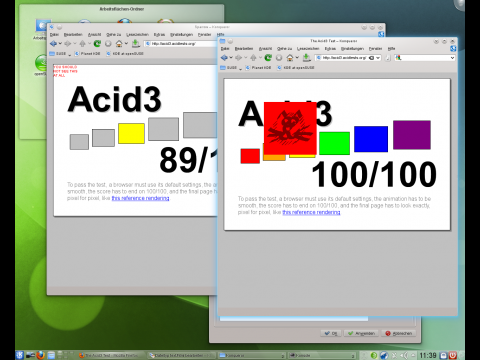
Task: Open Datei menu in front 100/100 window
Action: (x=225, y=49)
